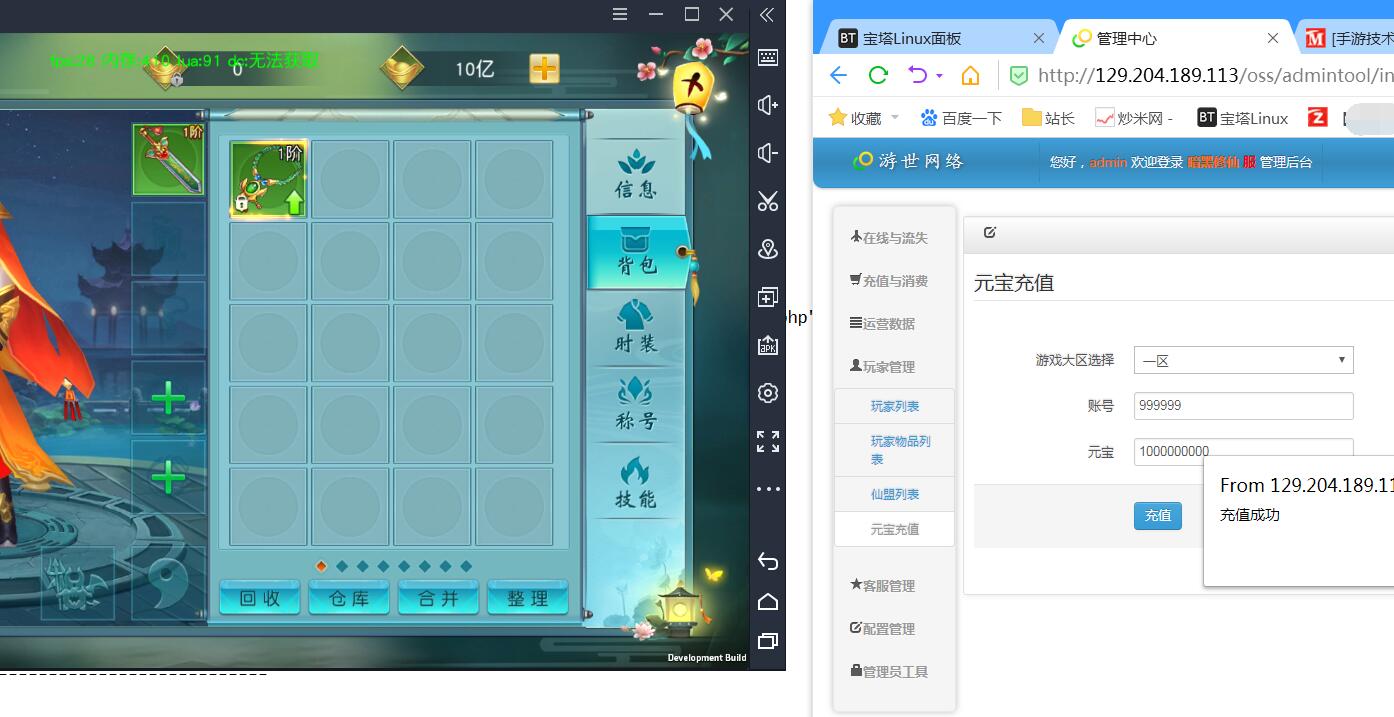Select the 1阶 item in backpack grid

point(269,179)
